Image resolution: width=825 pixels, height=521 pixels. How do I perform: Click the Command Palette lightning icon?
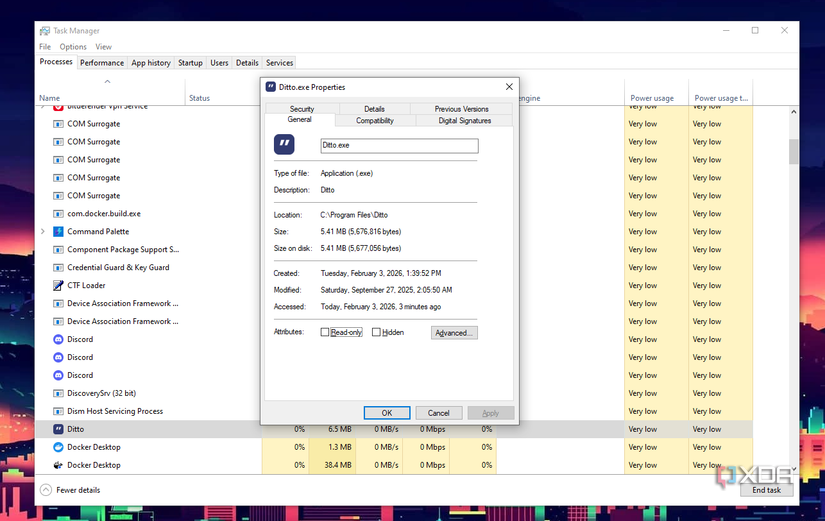58,232
